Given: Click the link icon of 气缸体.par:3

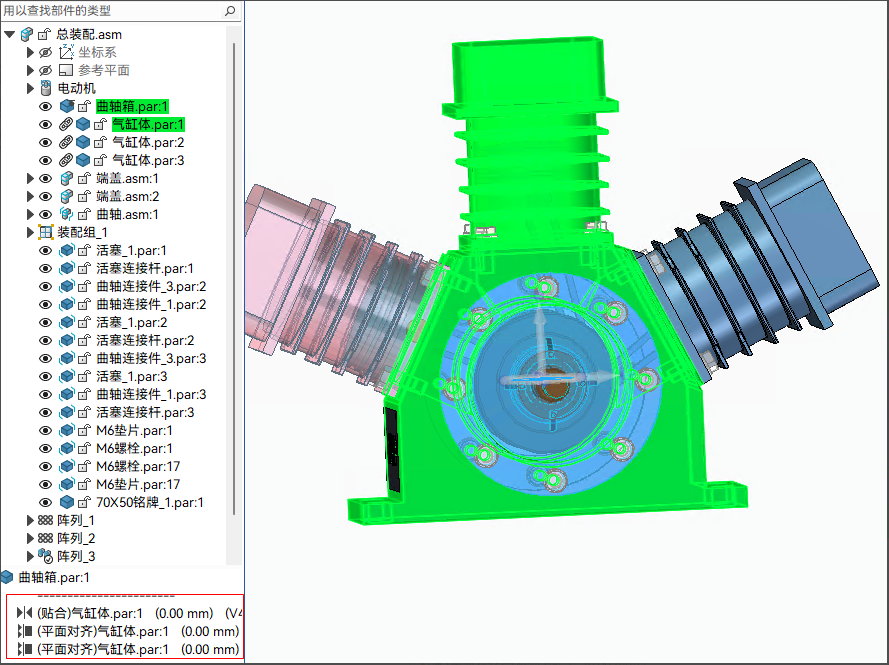Looking at the screenshot, I should point(66,160).
